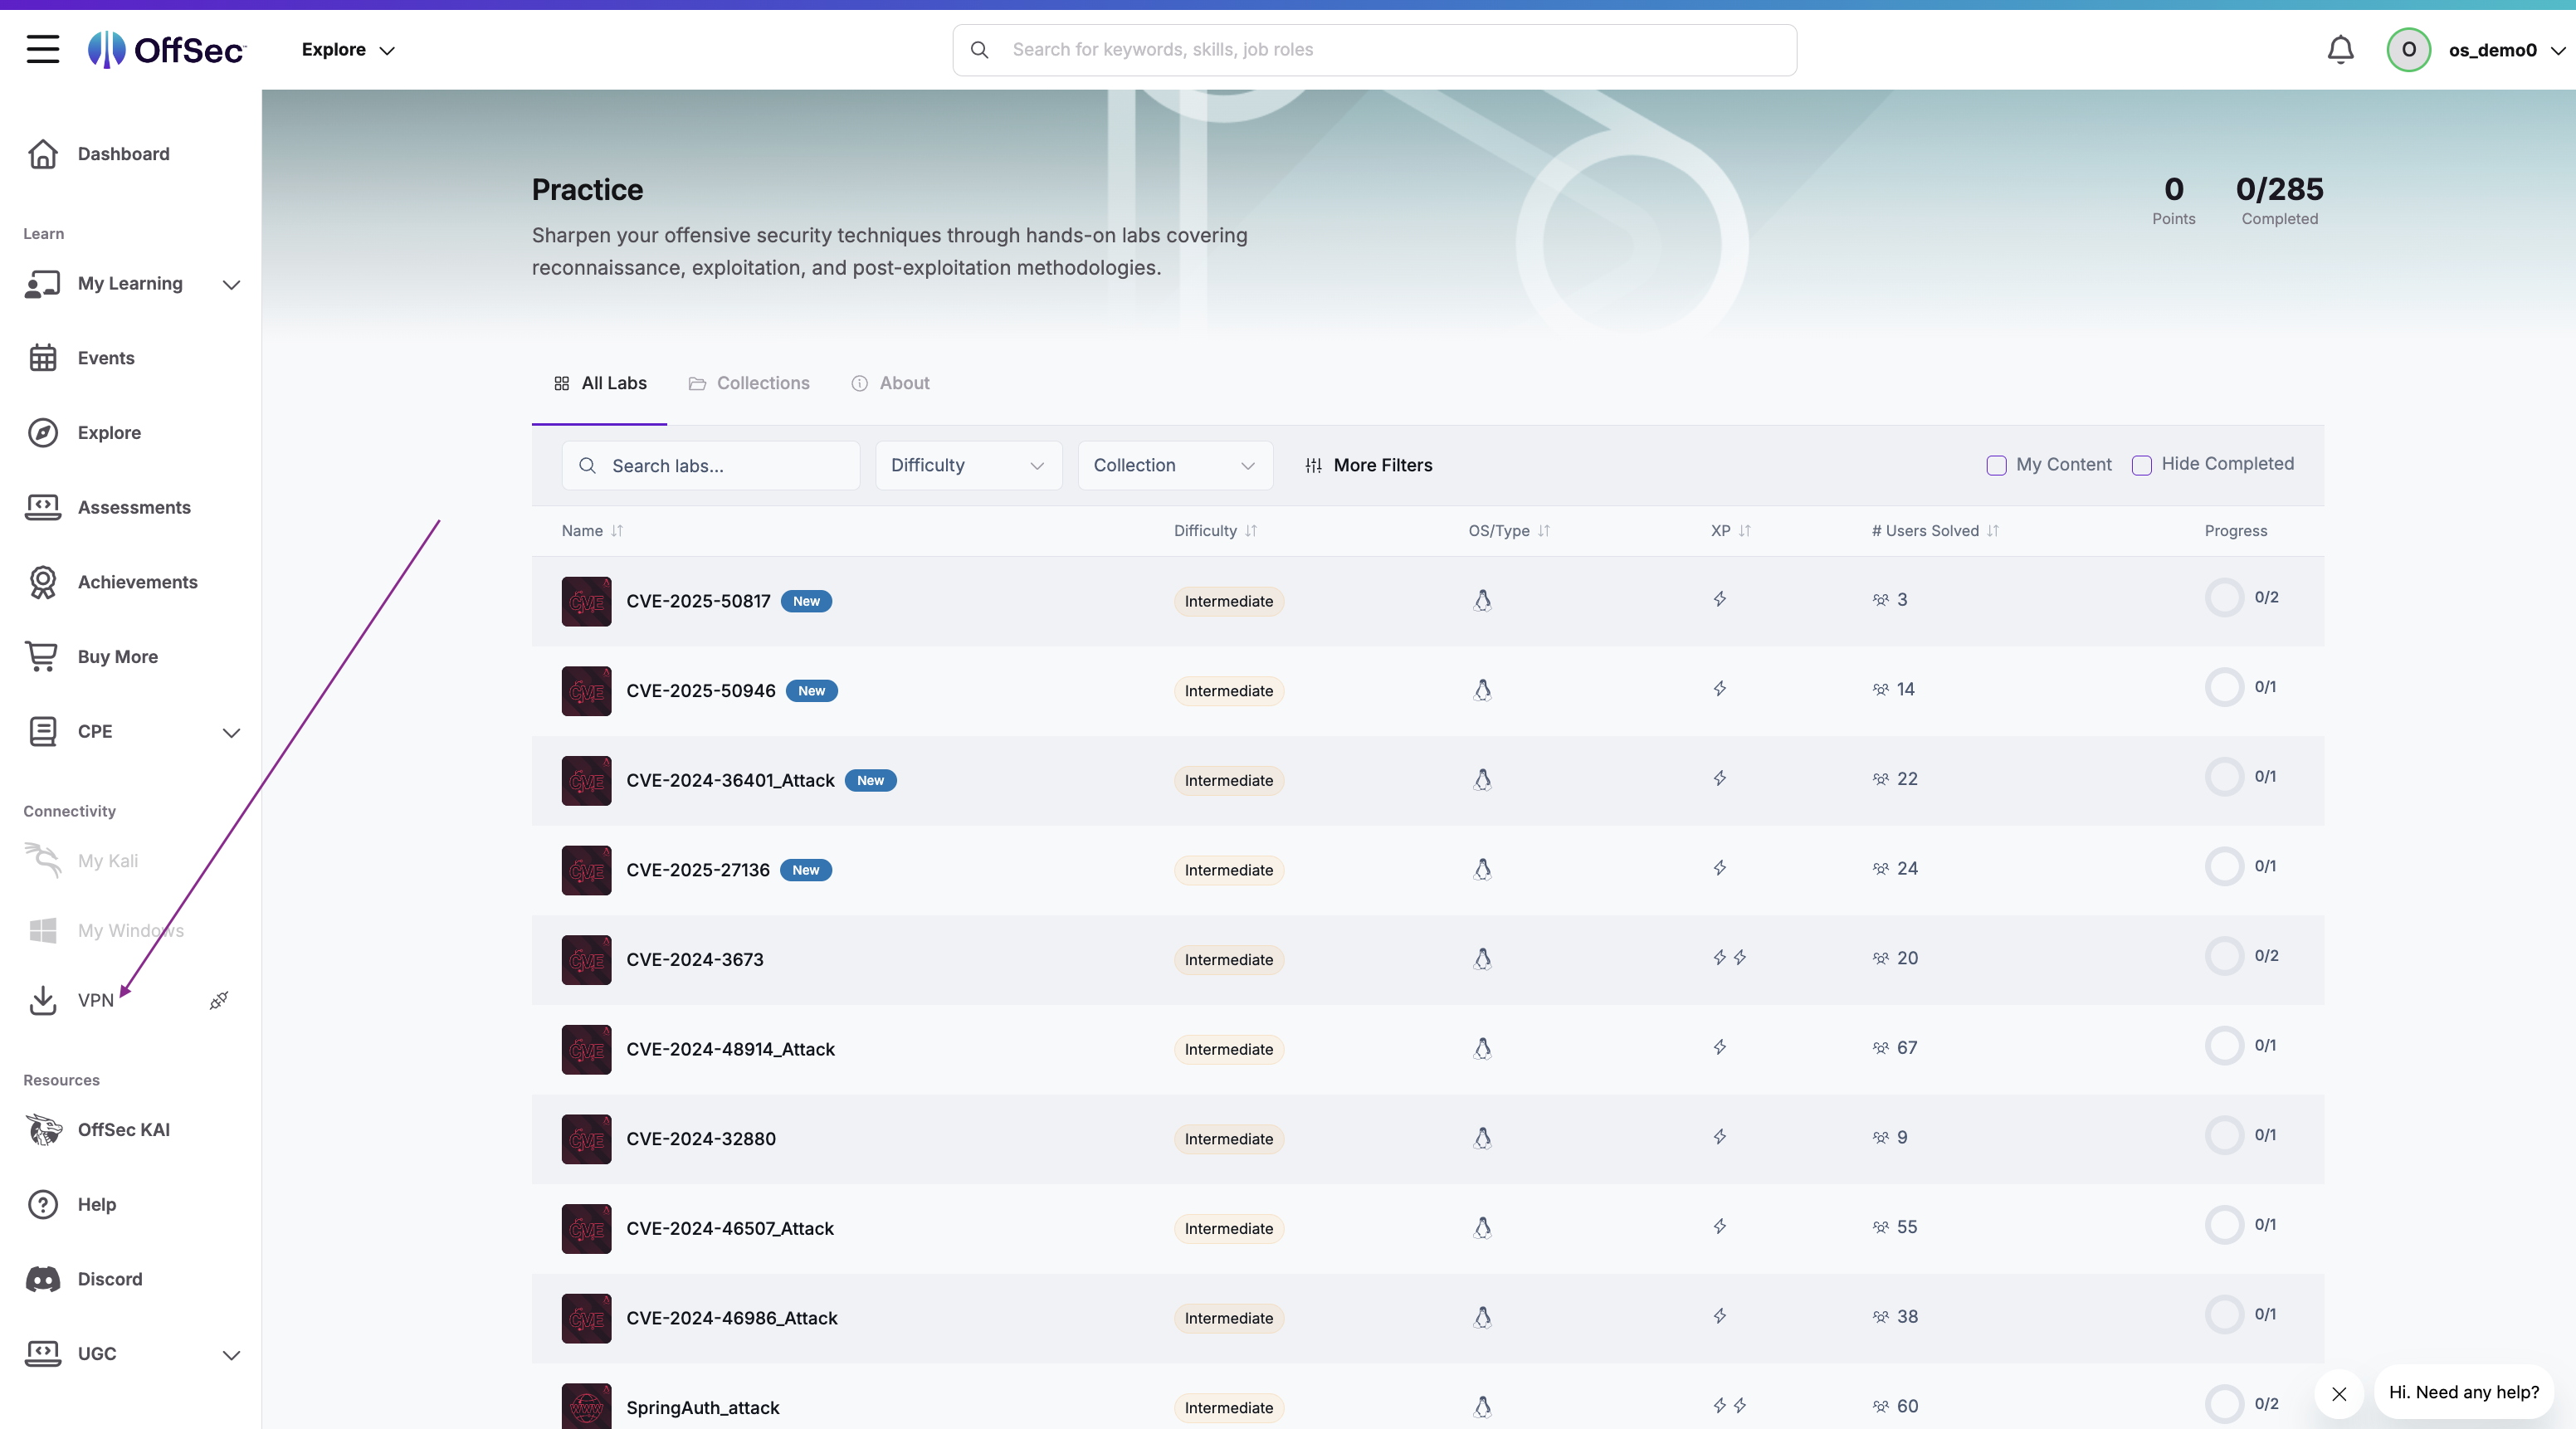Expand the UGC section
Viewport: 2576px width, 1429px height.
click(x=231, y=1355)
